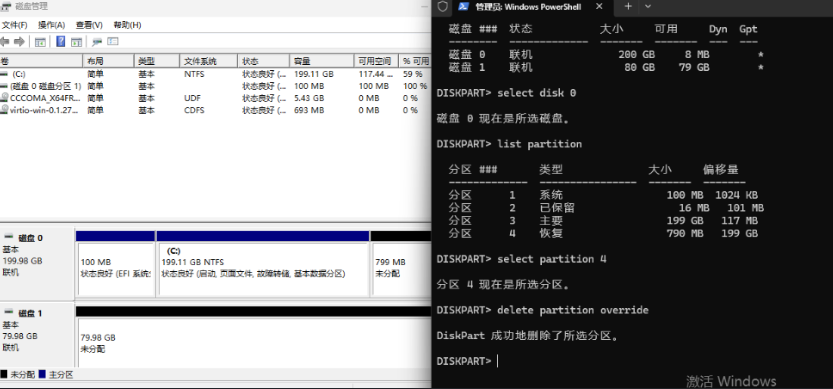
Task: Select the (磁盘 0 磁盘分区 1) volume row
Action: [x=46, y=86]
